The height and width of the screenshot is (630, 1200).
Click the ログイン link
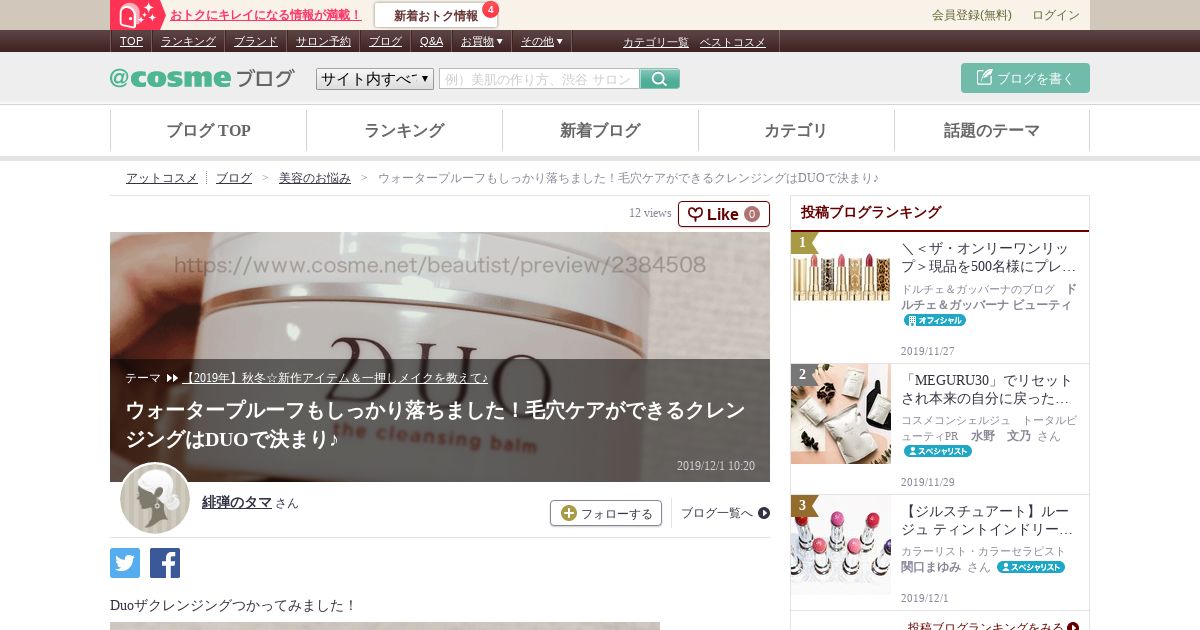[x=1056, y=15]
